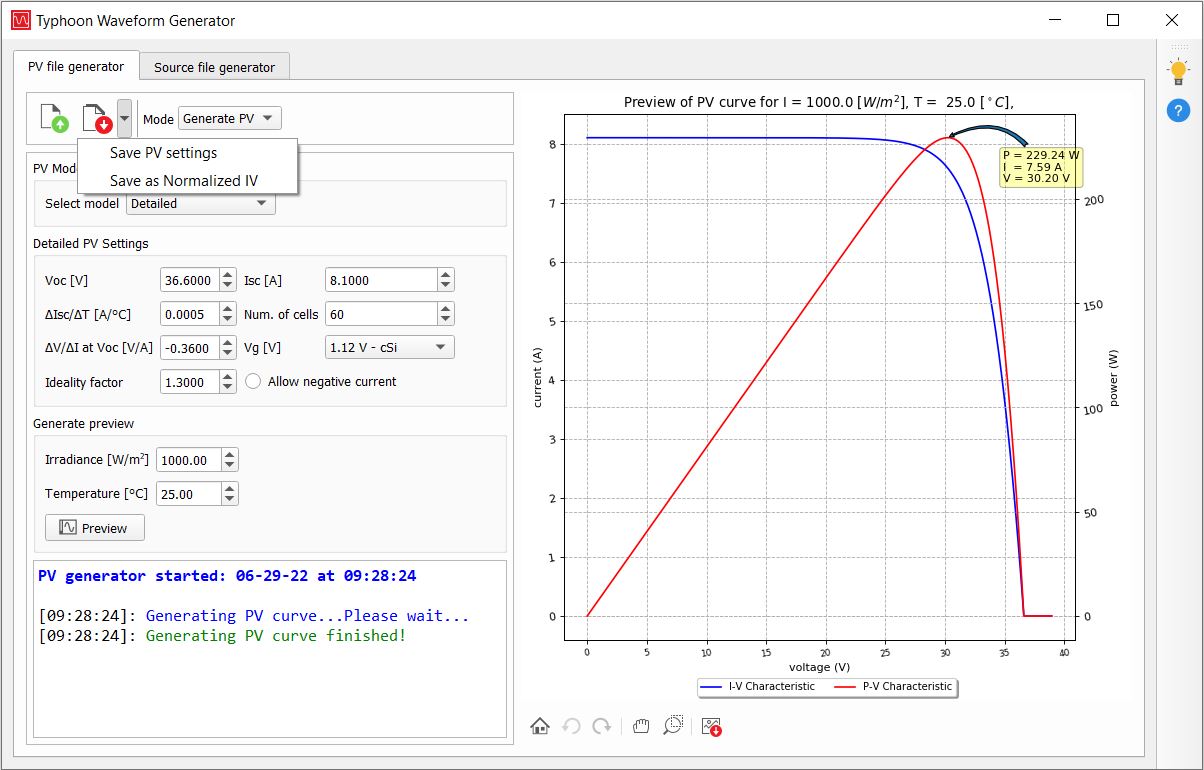Switch to the Source file generator tab
Viewport: 1204px width, 770px height.
[214, 67]
